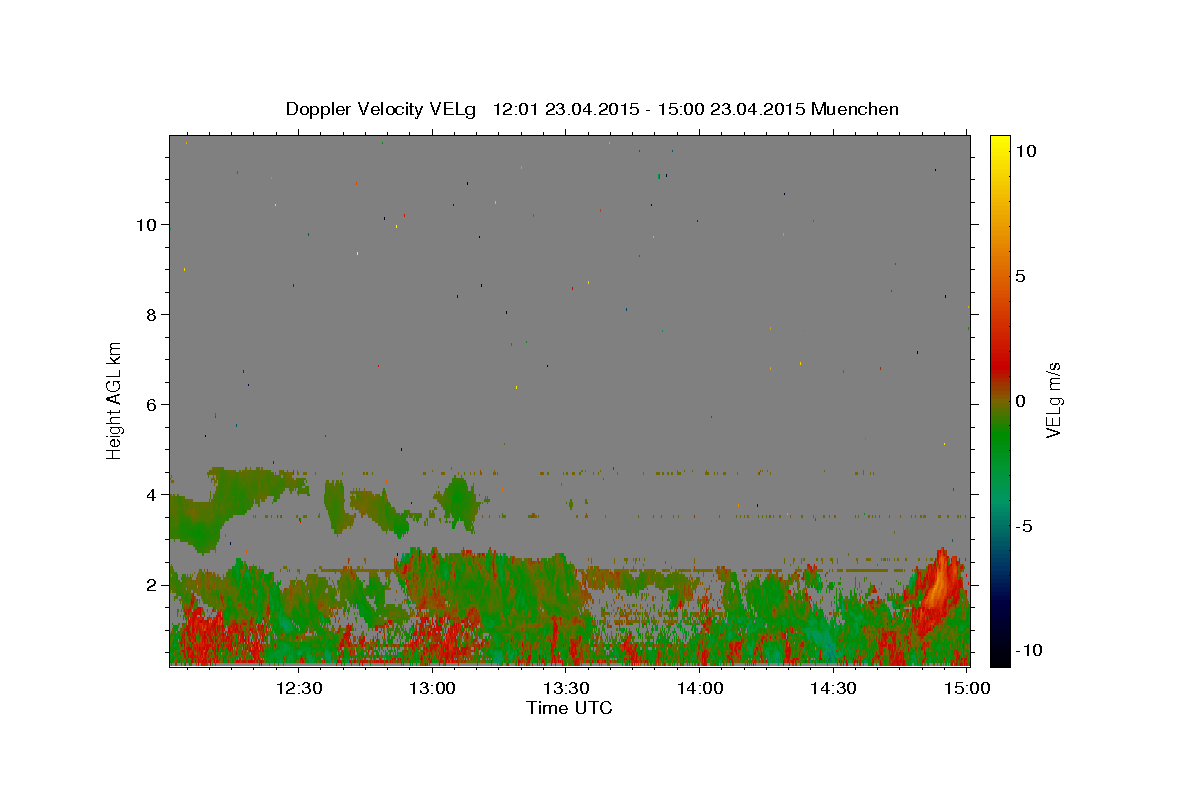
Task: Click the 15:00 time tick label
Action: click(x=967, y=688)
